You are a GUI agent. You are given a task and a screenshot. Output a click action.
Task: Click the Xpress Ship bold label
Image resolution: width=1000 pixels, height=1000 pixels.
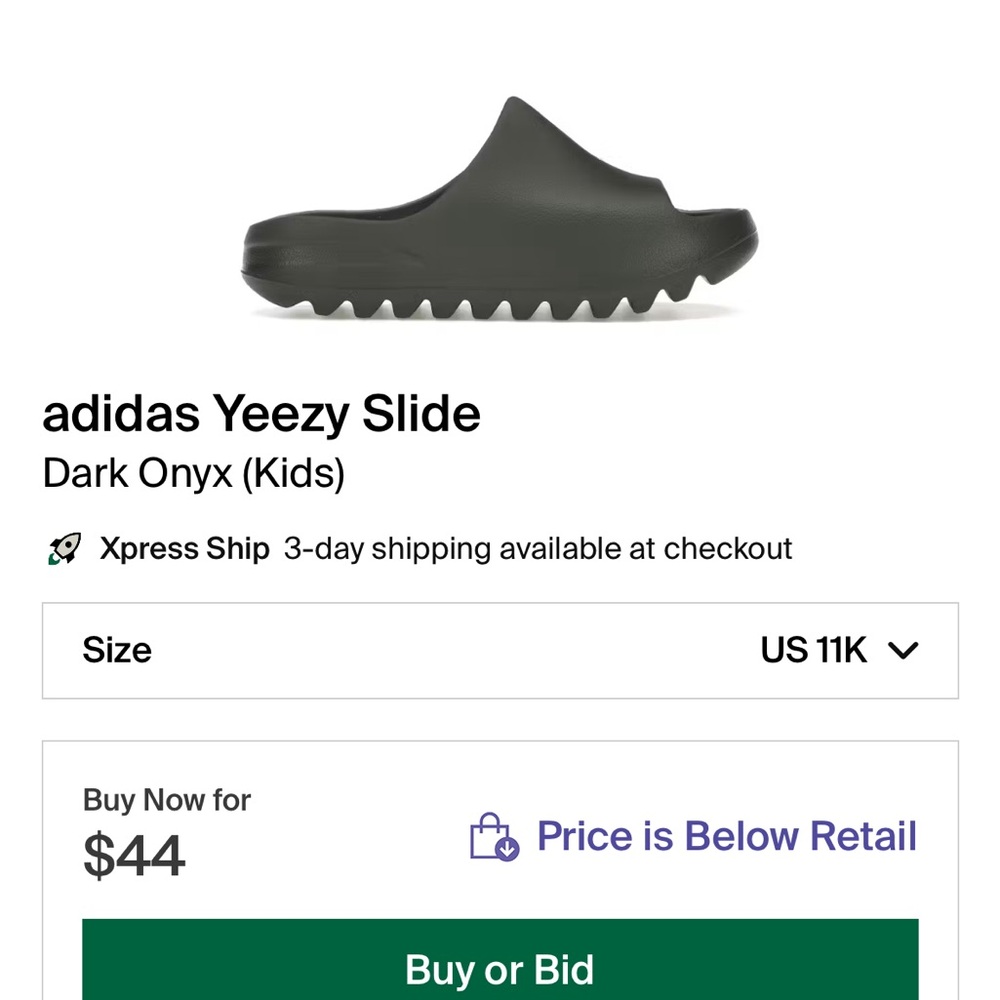pos(184,548)
